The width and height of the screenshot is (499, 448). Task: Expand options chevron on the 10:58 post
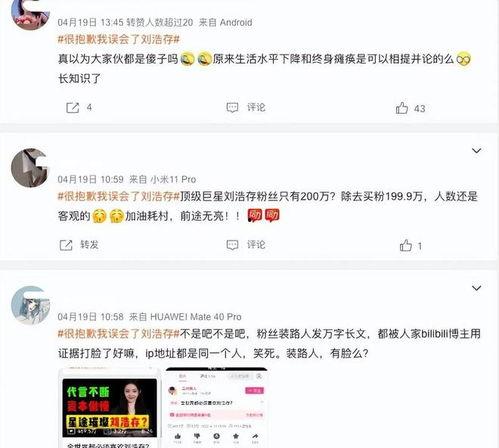tap(477, 288)
